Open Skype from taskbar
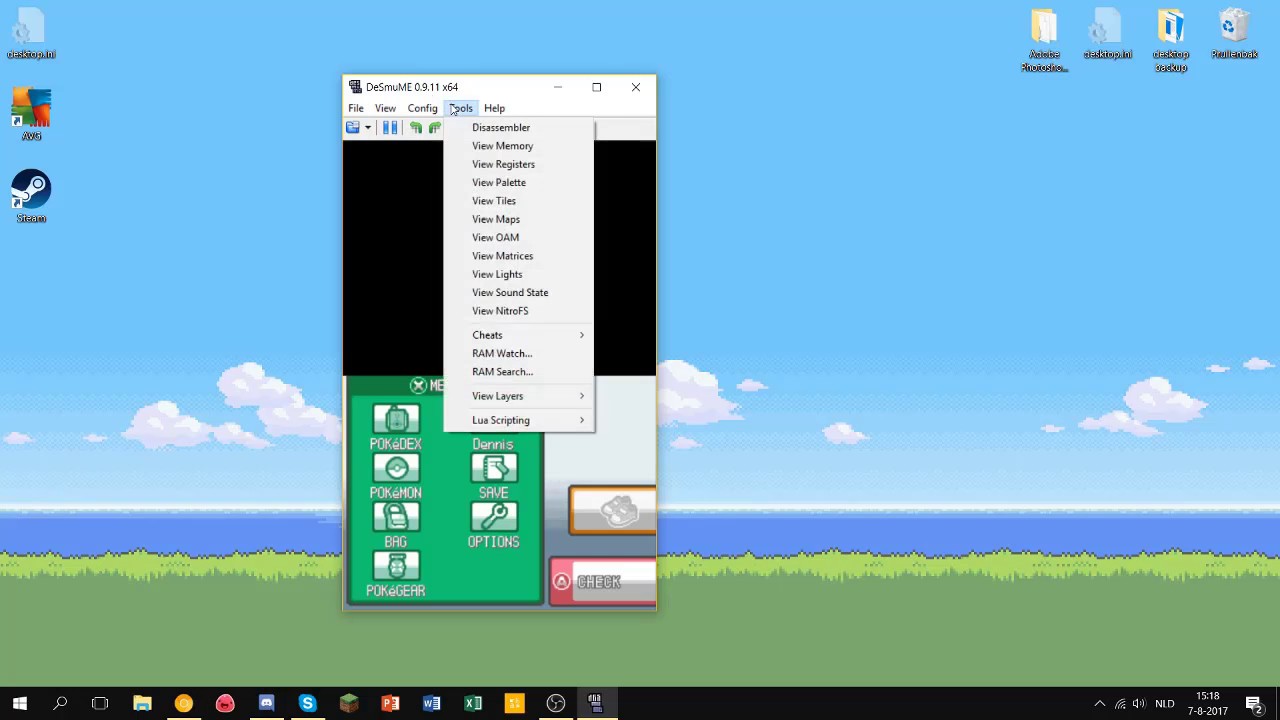Viewport: 1280px width, 720px height. pos(307,704)
